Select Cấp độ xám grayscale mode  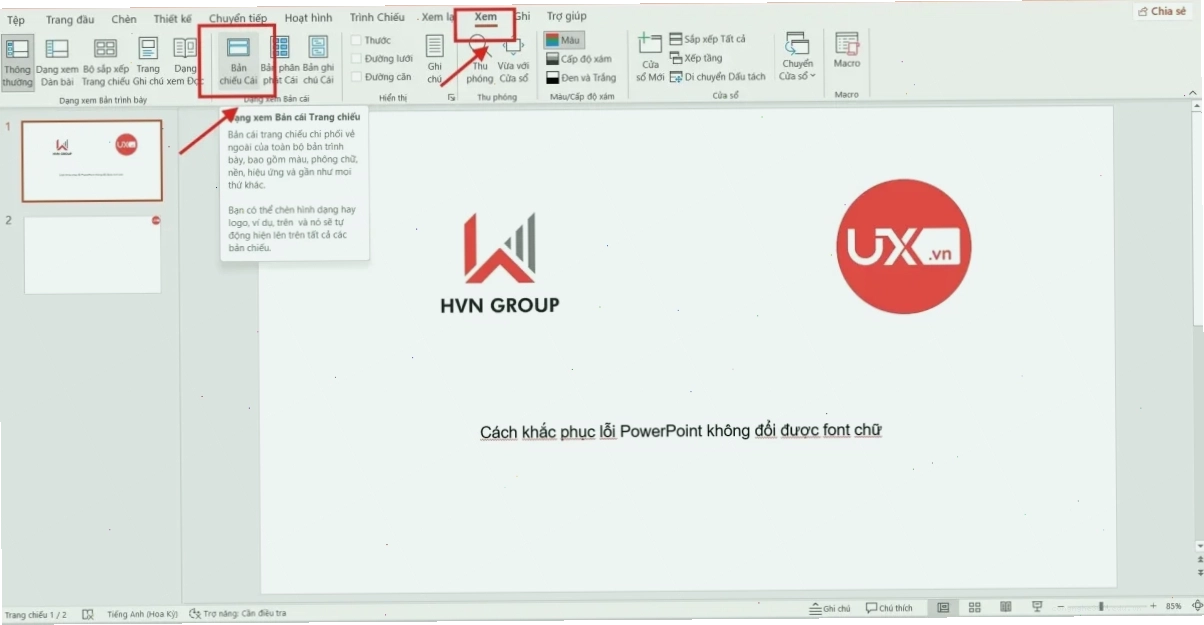click(579, 59)
